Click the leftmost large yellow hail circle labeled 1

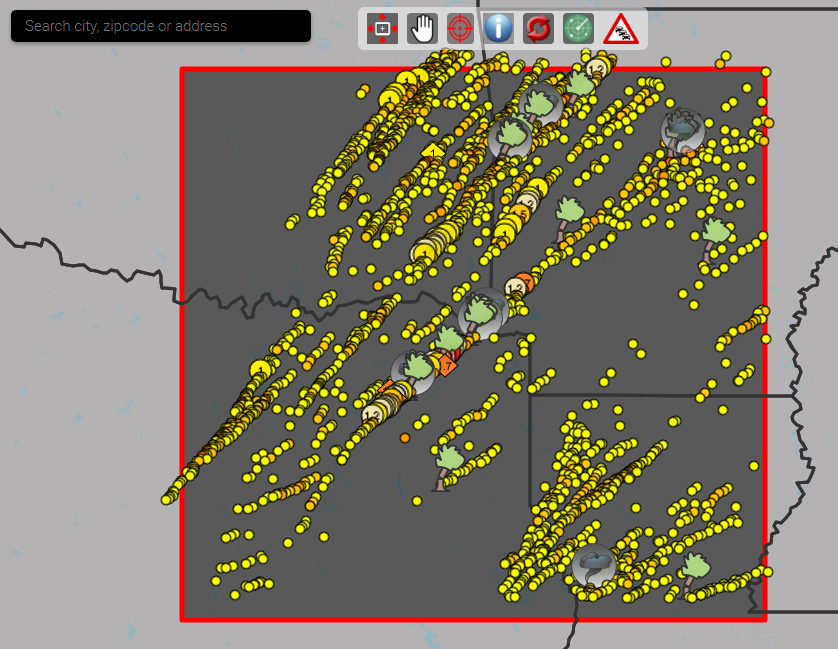(260, 370)
